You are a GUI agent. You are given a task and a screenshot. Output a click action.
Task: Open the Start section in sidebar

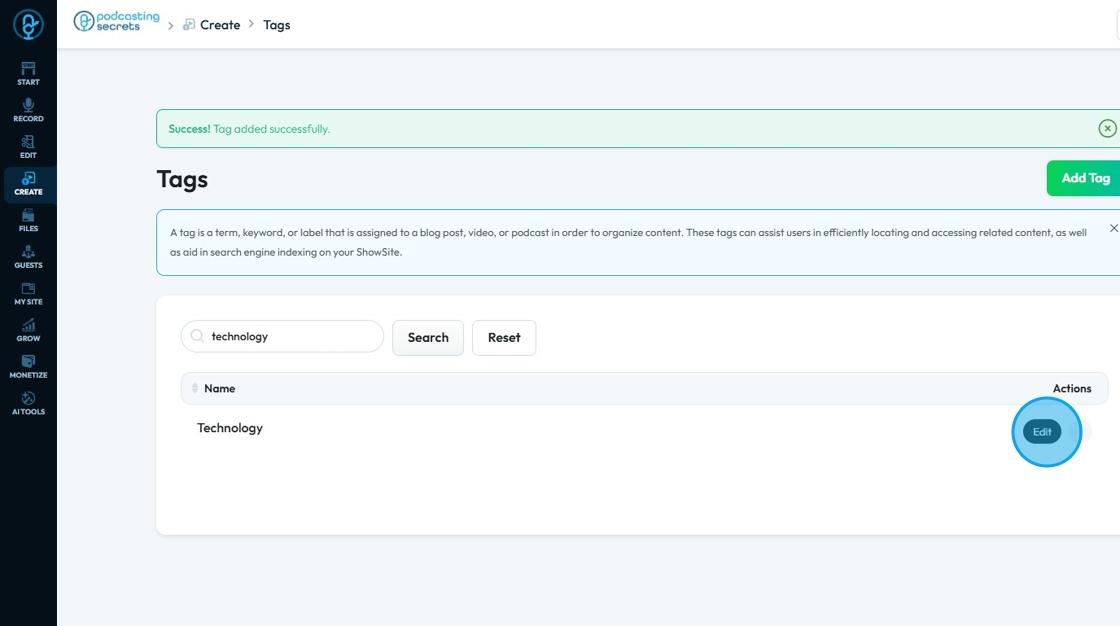(x=28, y=73)
